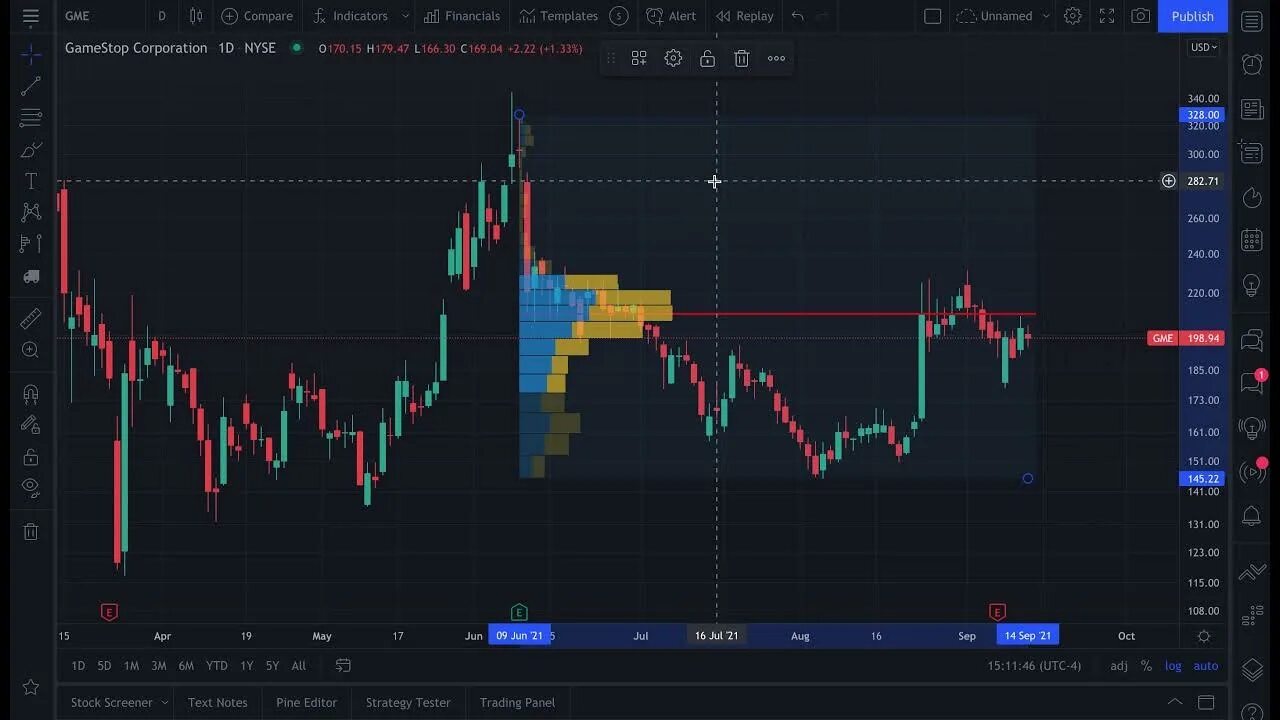Toggle auto scale
Image resolution: width=1280 pixels, height=720 pixels.
tap(1206, 666)
